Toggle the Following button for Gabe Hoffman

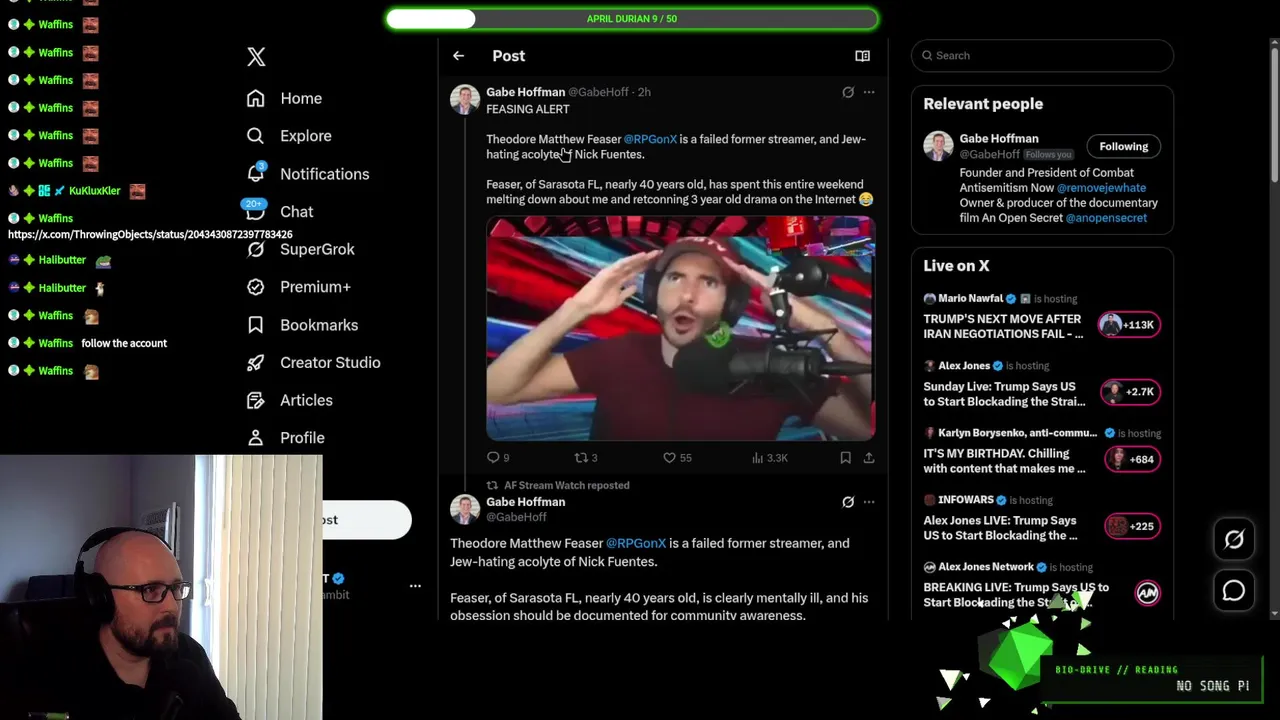click(1123, 146)
